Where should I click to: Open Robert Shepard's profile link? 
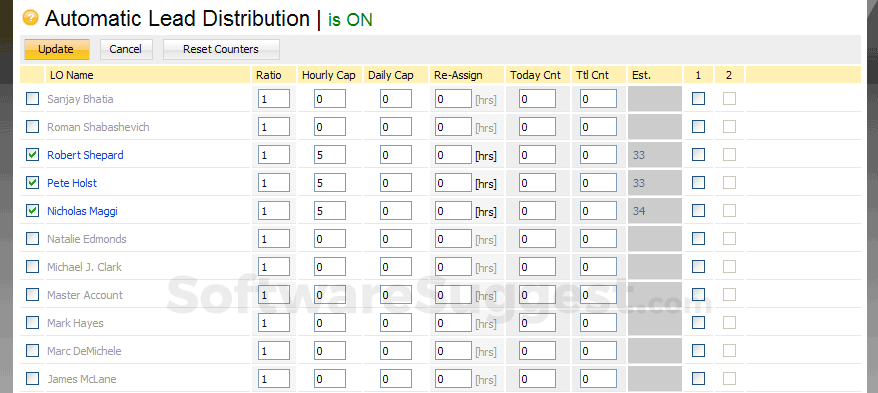click(85, 155)
